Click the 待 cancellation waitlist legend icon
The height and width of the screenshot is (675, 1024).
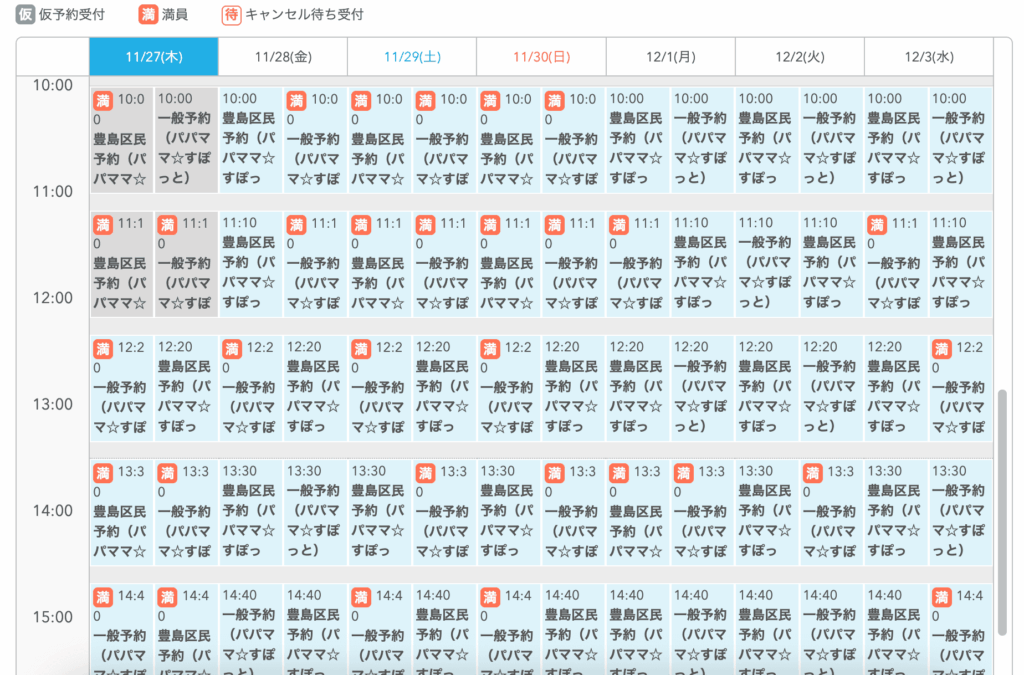click(231, 15)
